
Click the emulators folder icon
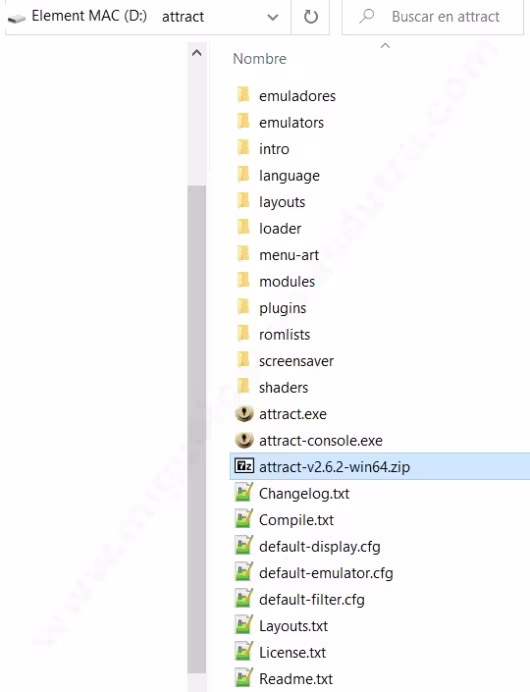(x=244, y=122)
